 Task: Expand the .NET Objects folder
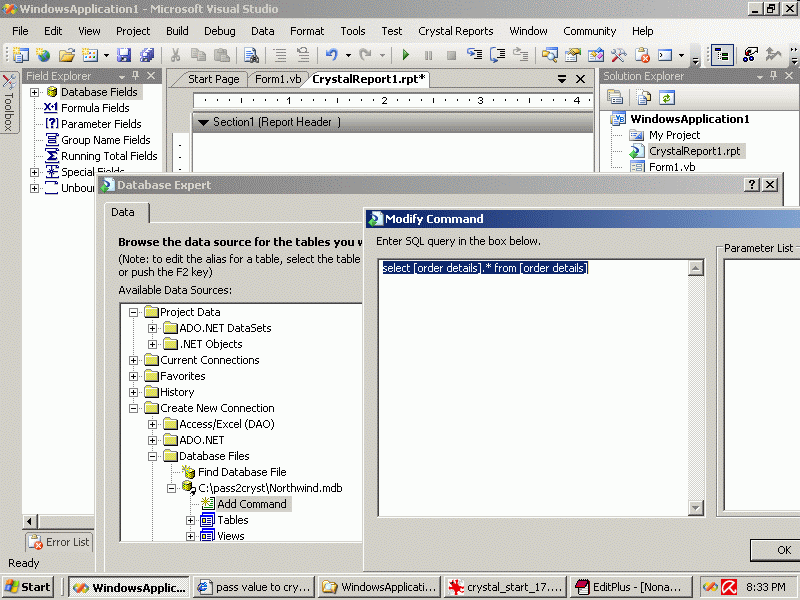[x=152, y=344]
